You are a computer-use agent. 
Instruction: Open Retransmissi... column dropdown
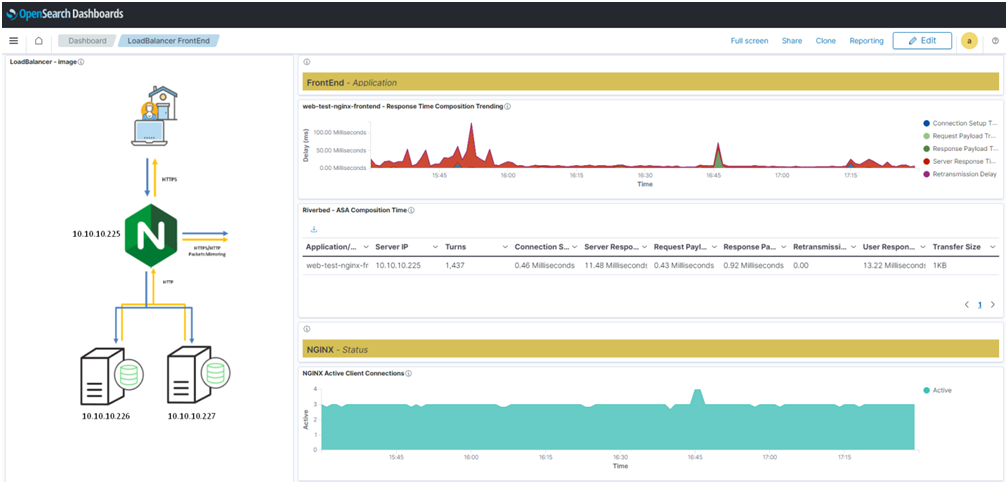pos(854,247)
